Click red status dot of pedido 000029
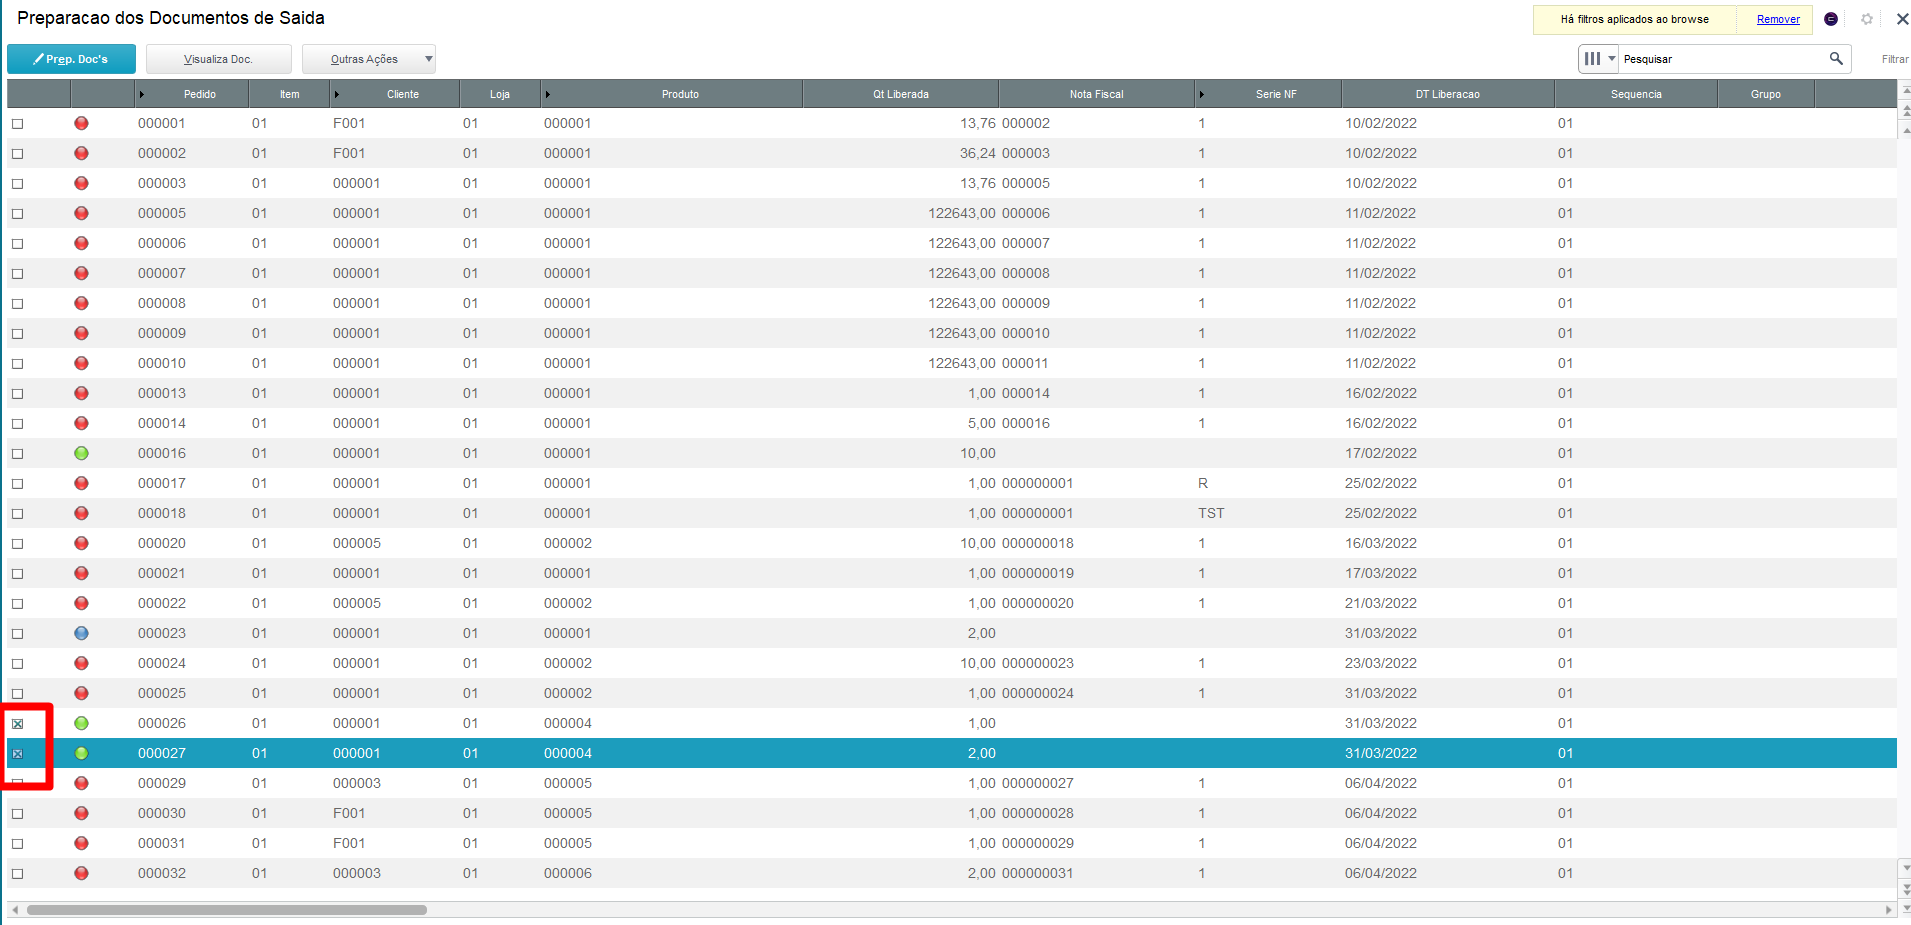1911x925 pixels. pos(81,783)
